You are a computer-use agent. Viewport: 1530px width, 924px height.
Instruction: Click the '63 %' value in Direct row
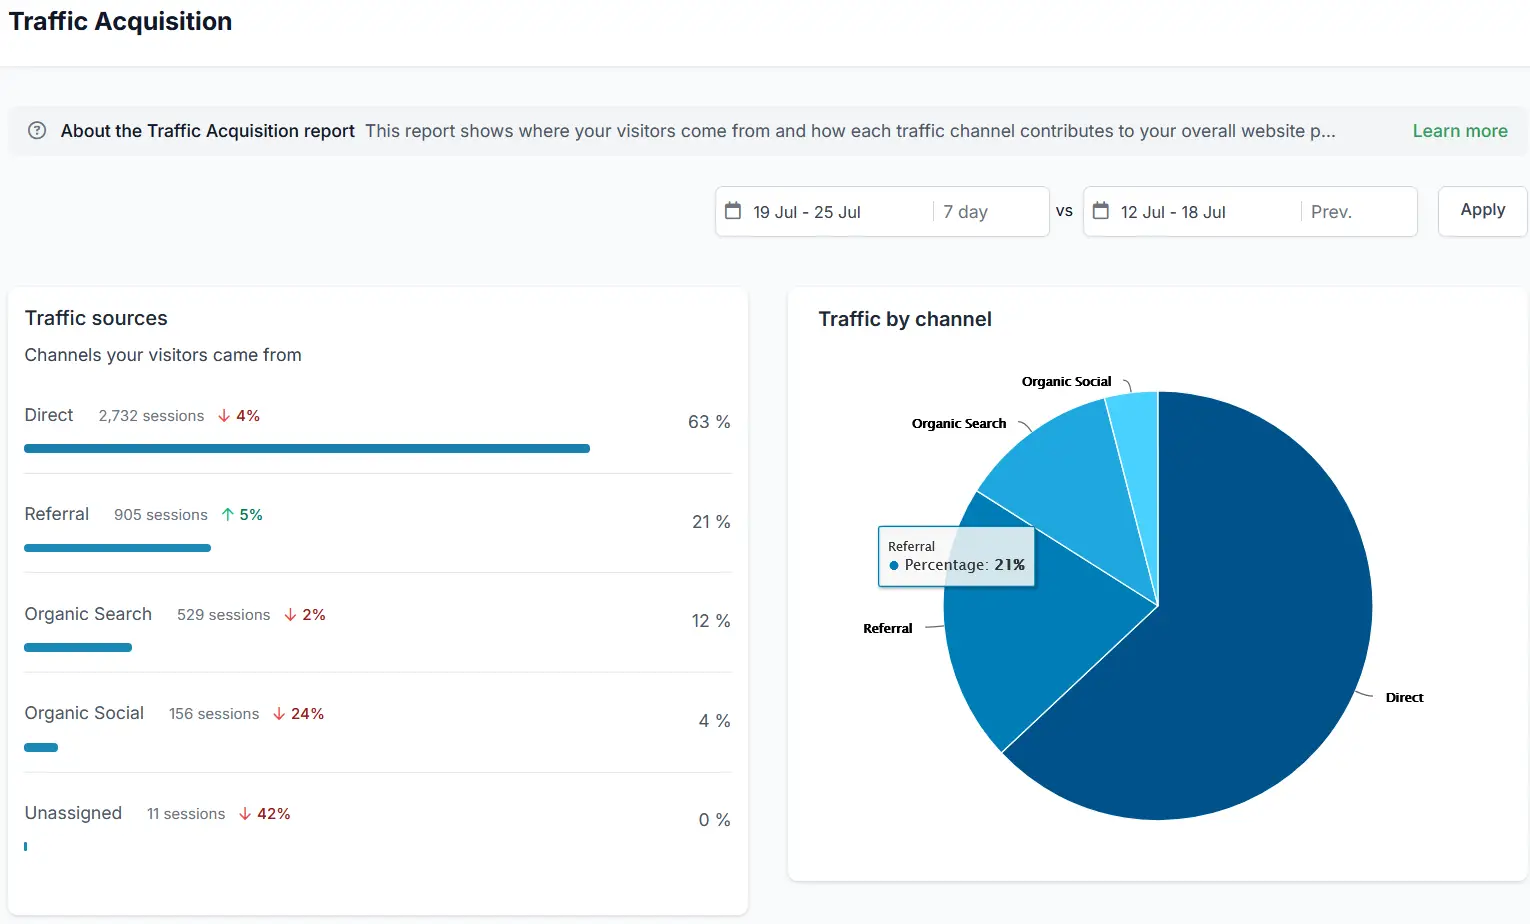(x=709, y=422)
